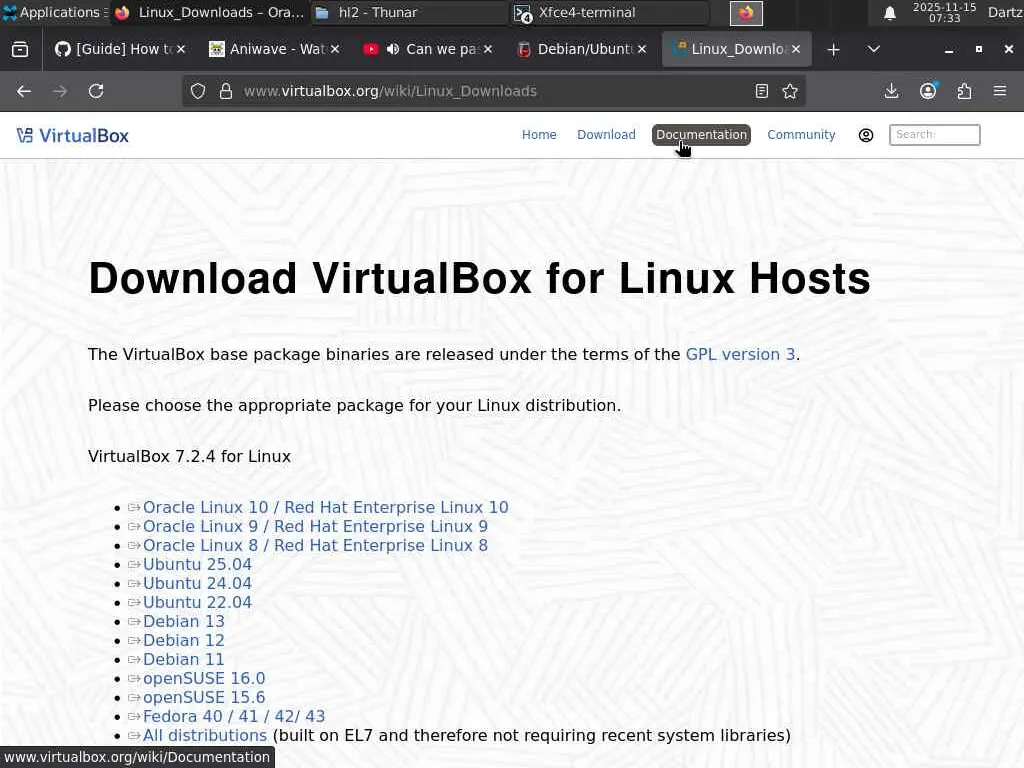
Task: Mute the Can we pa tab audio icon
Action: [x=392, y=50]
